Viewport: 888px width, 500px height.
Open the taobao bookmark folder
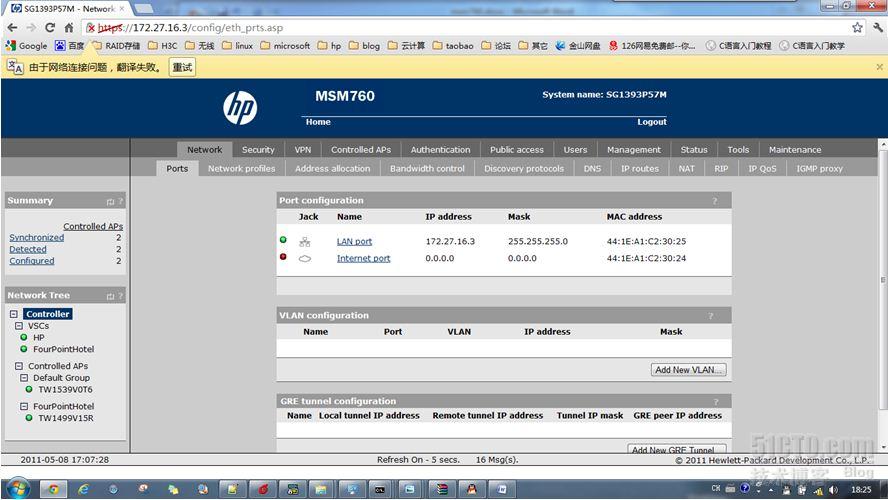(452, 46)
